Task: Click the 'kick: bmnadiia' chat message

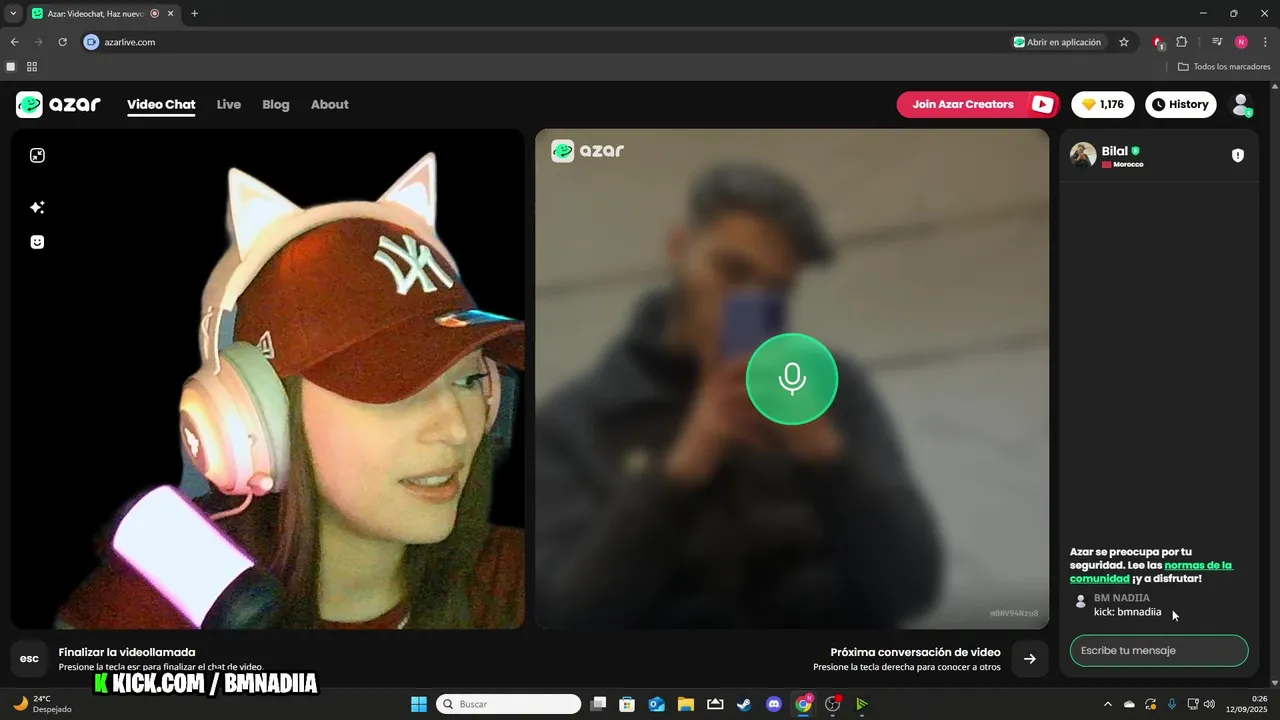Action: [1128, 611]
